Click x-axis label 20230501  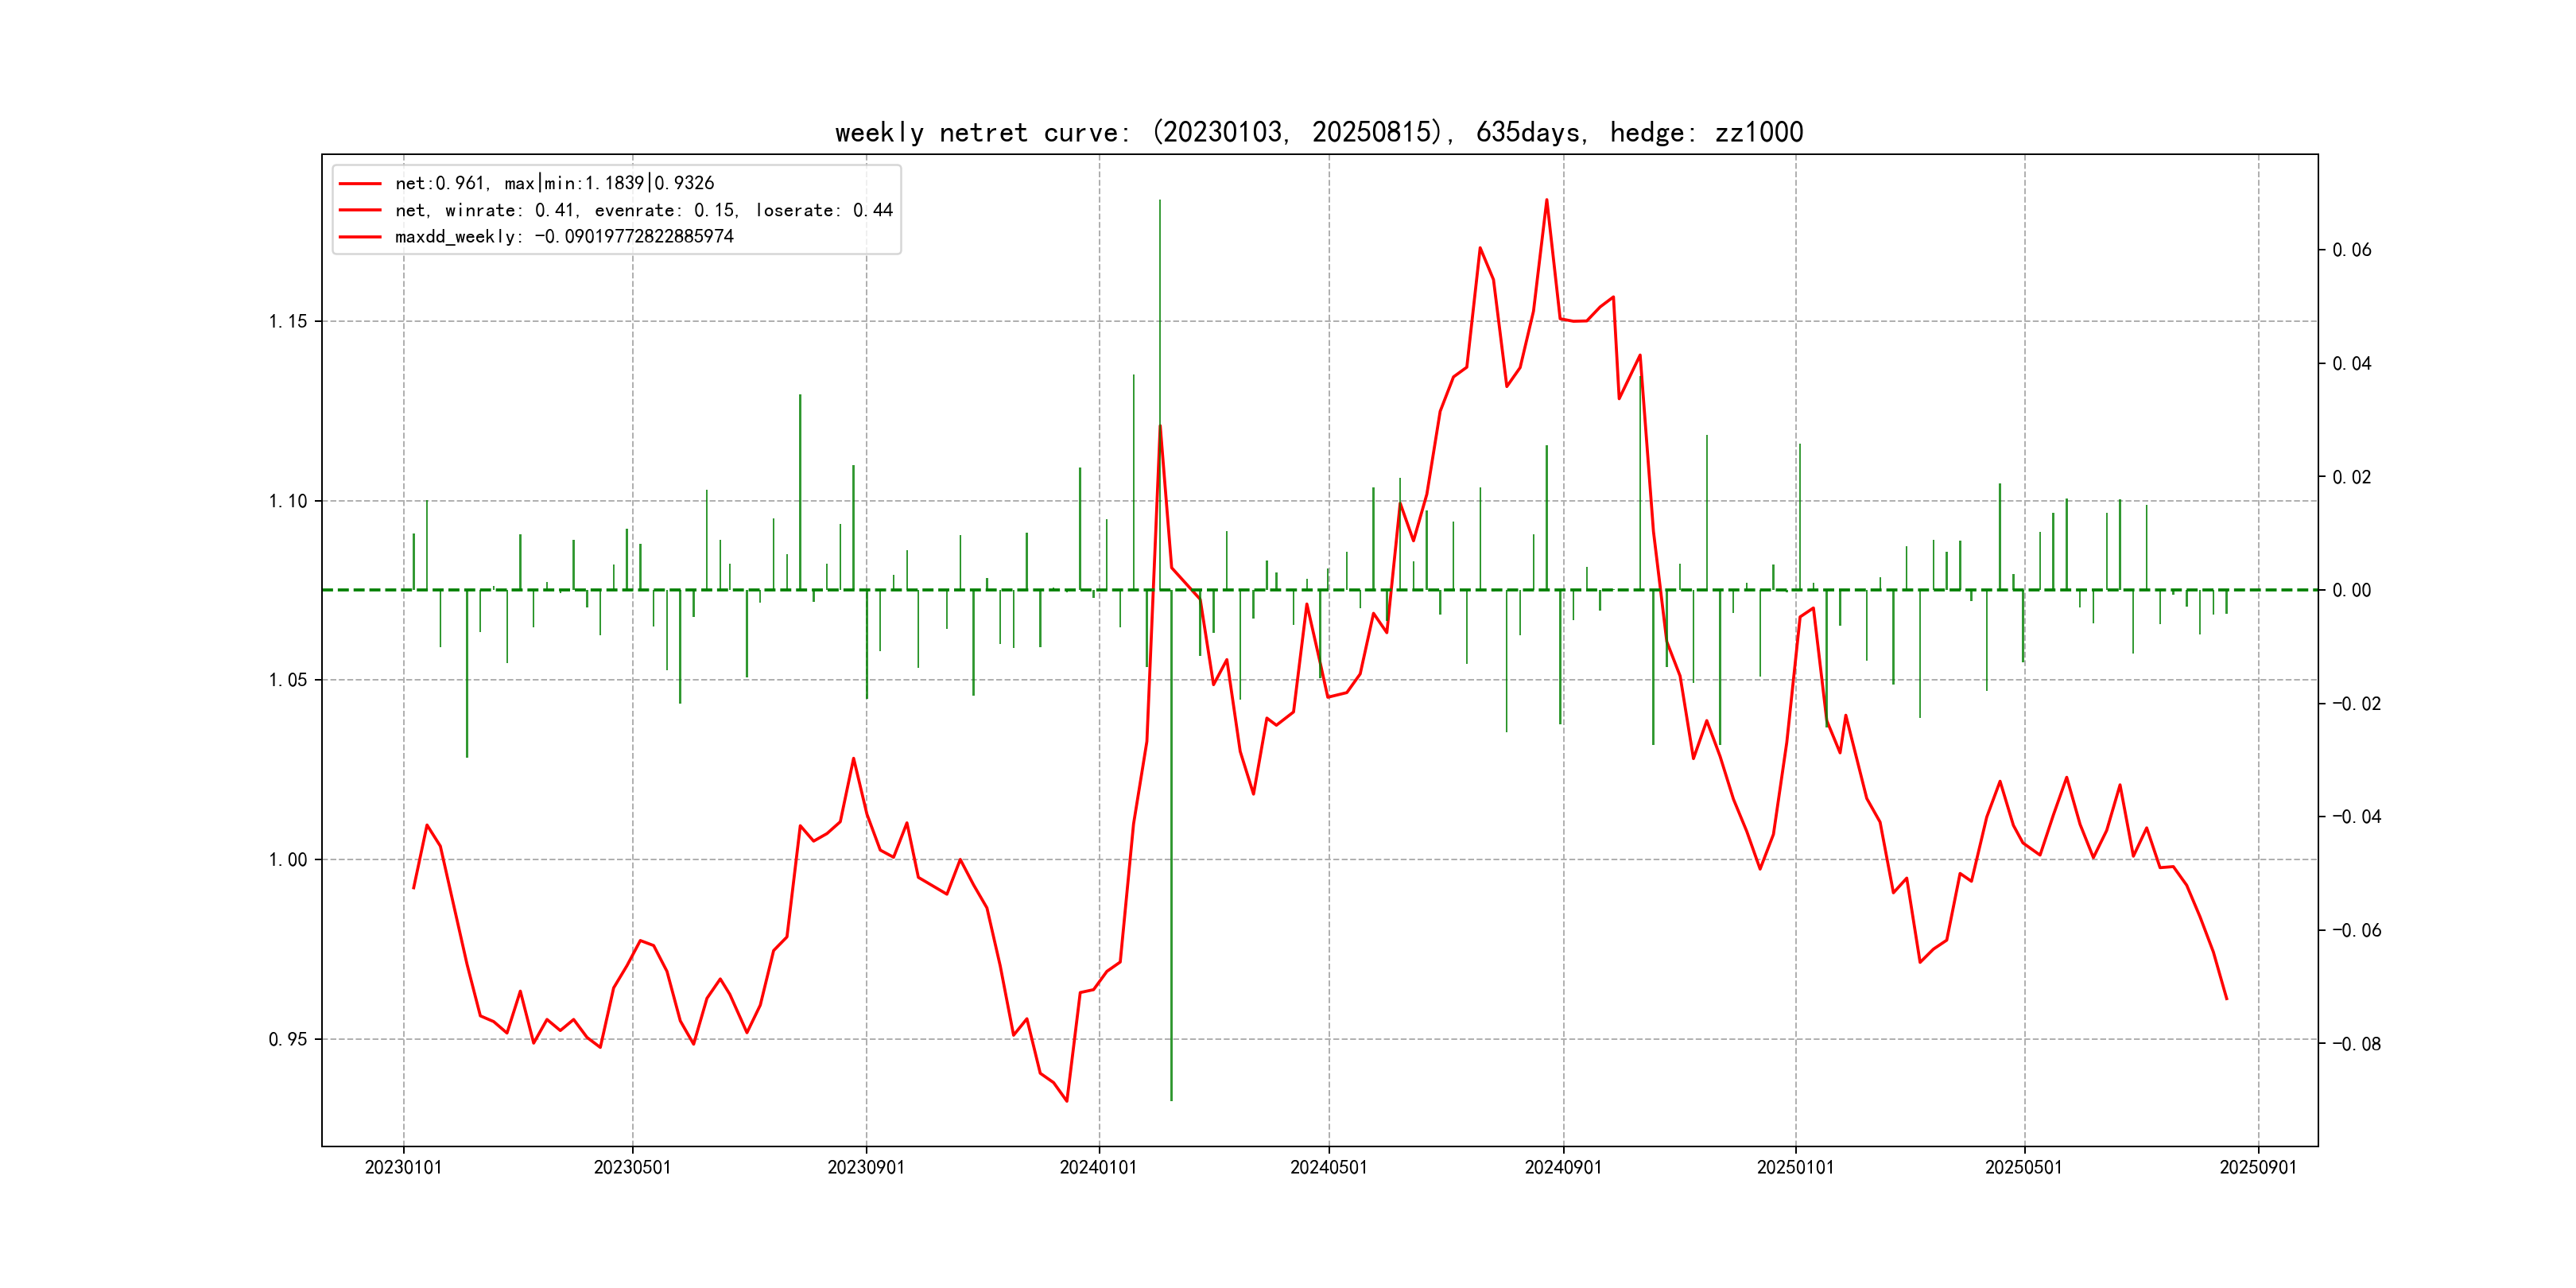(x=632, y=1168)
